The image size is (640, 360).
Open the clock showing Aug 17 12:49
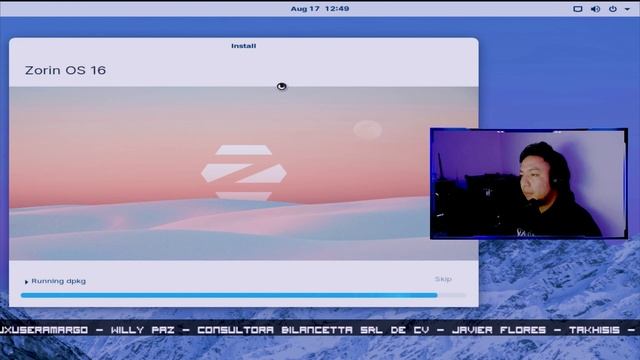[x=320, y=9]
